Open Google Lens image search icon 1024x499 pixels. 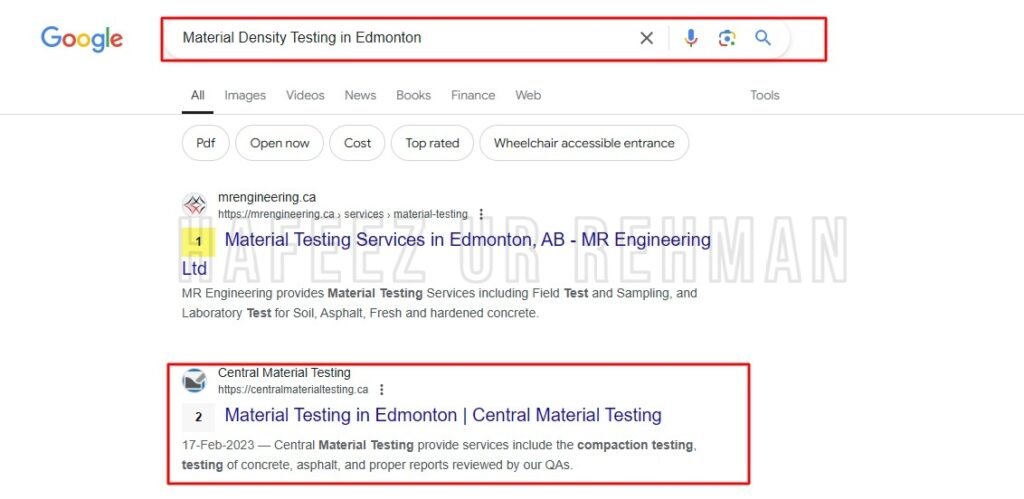point(727,38)
